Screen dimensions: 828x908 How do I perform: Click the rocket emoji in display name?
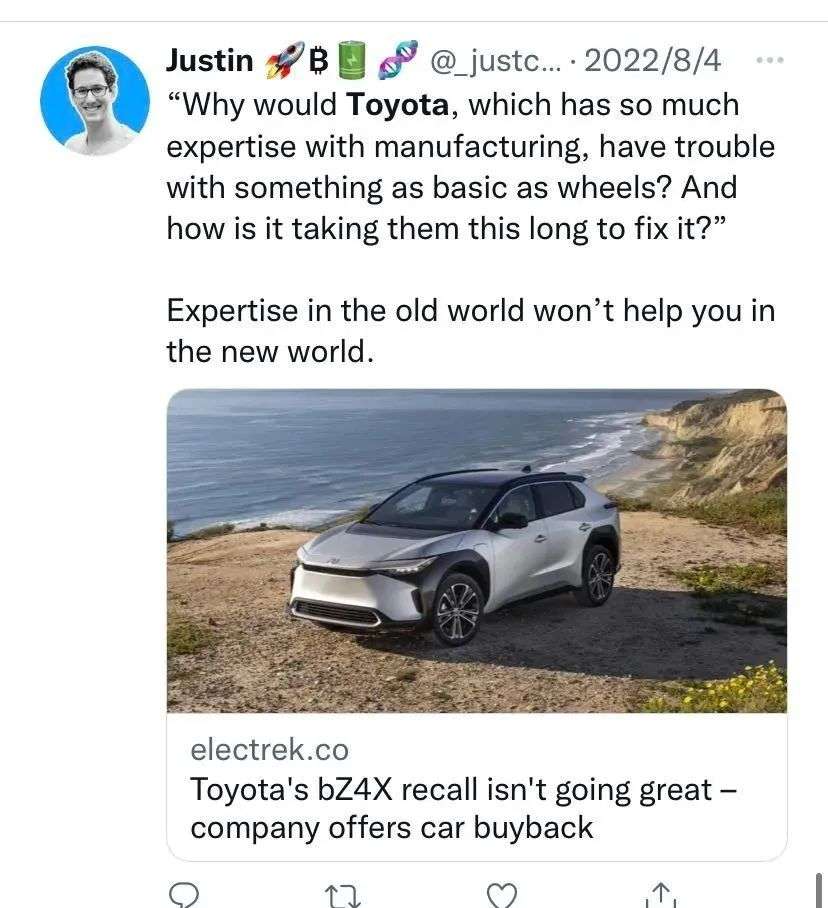(x=284, y=60)
